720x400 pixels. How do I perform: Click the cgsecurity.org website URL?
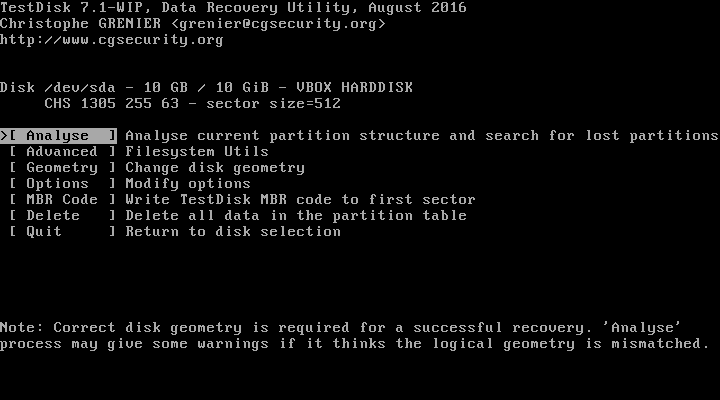click(x=112, y=40)
